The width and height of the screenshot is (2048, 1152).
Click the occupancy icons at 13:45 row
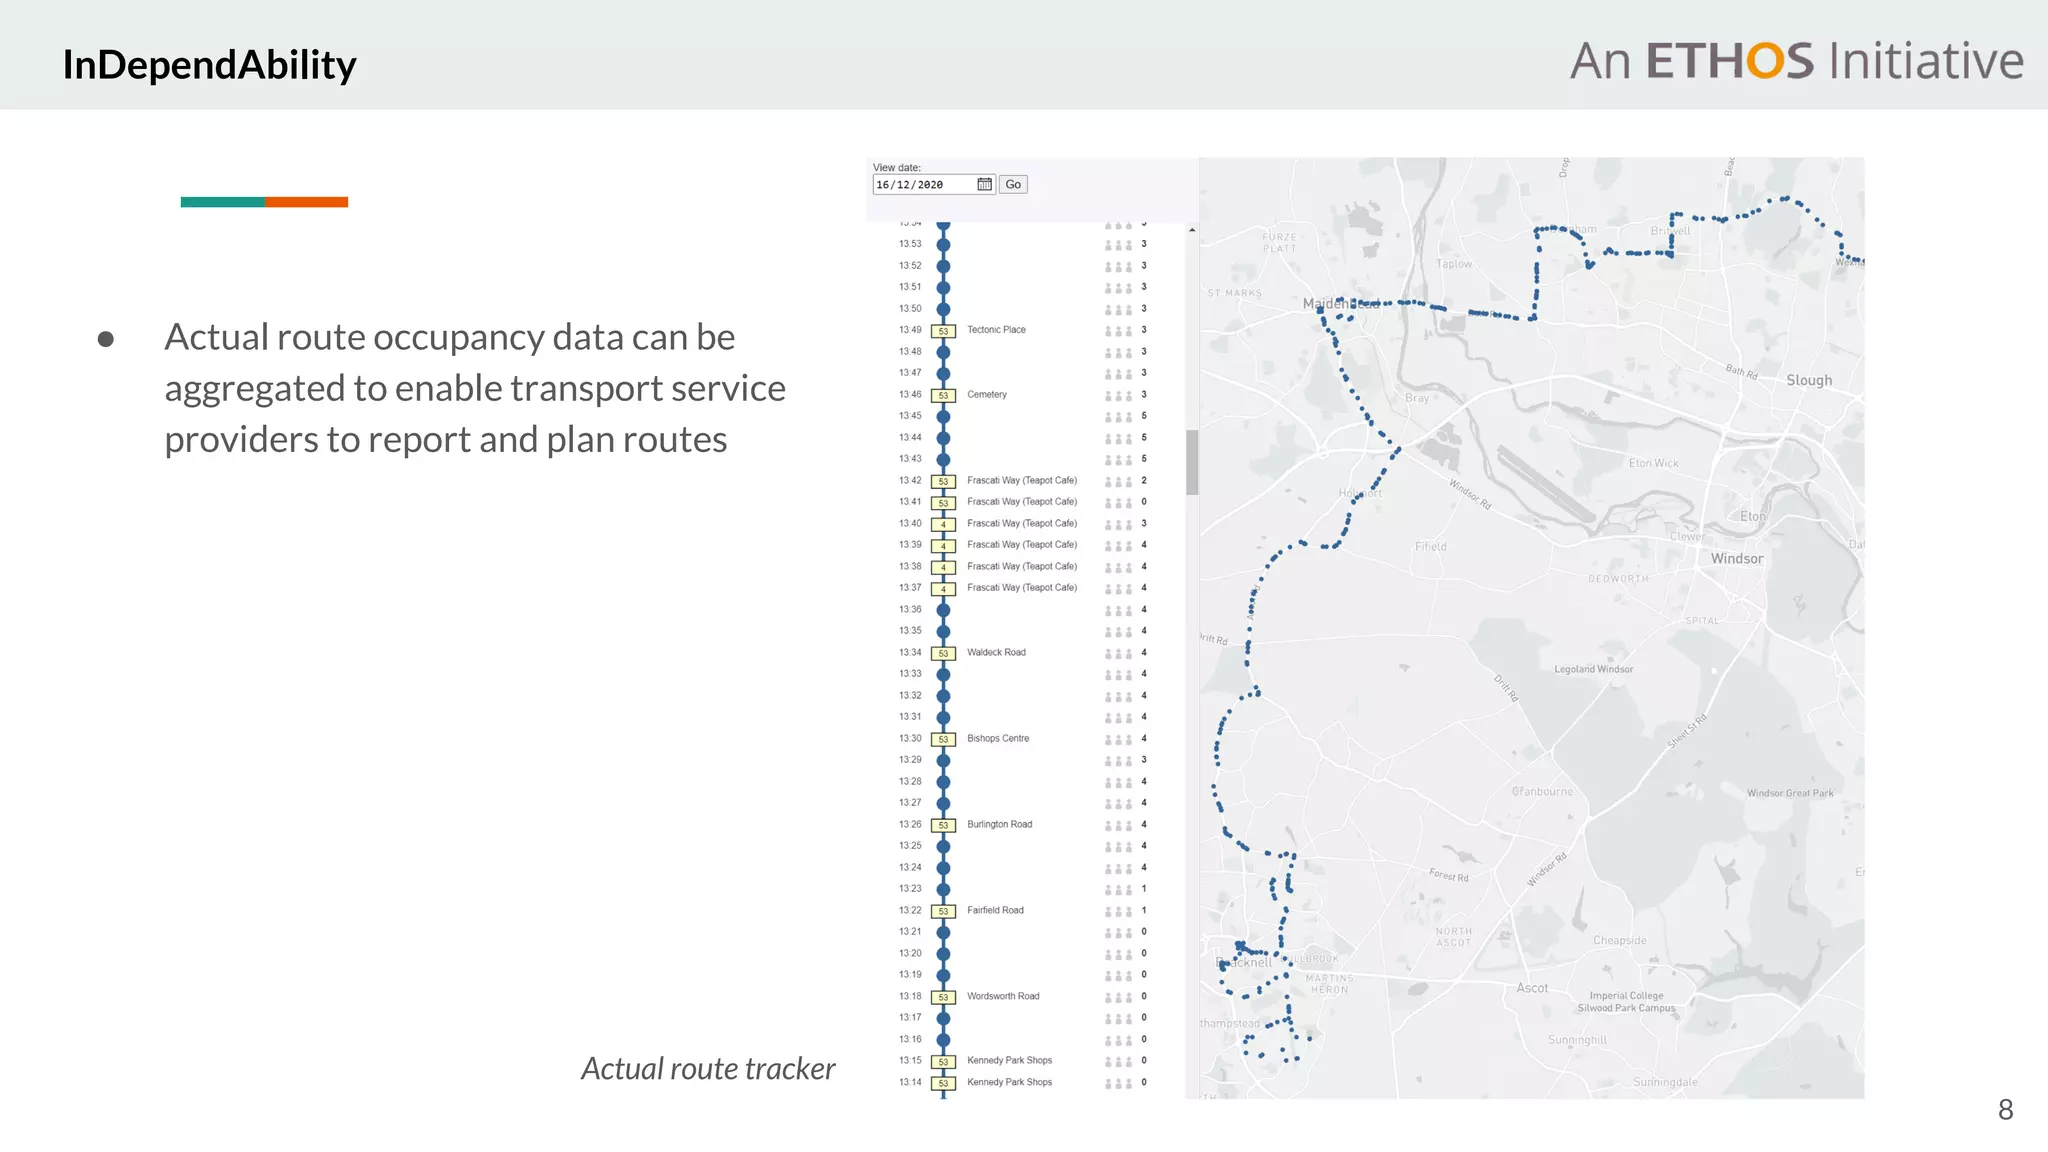pyautogui.click(x=1118, y=417)
